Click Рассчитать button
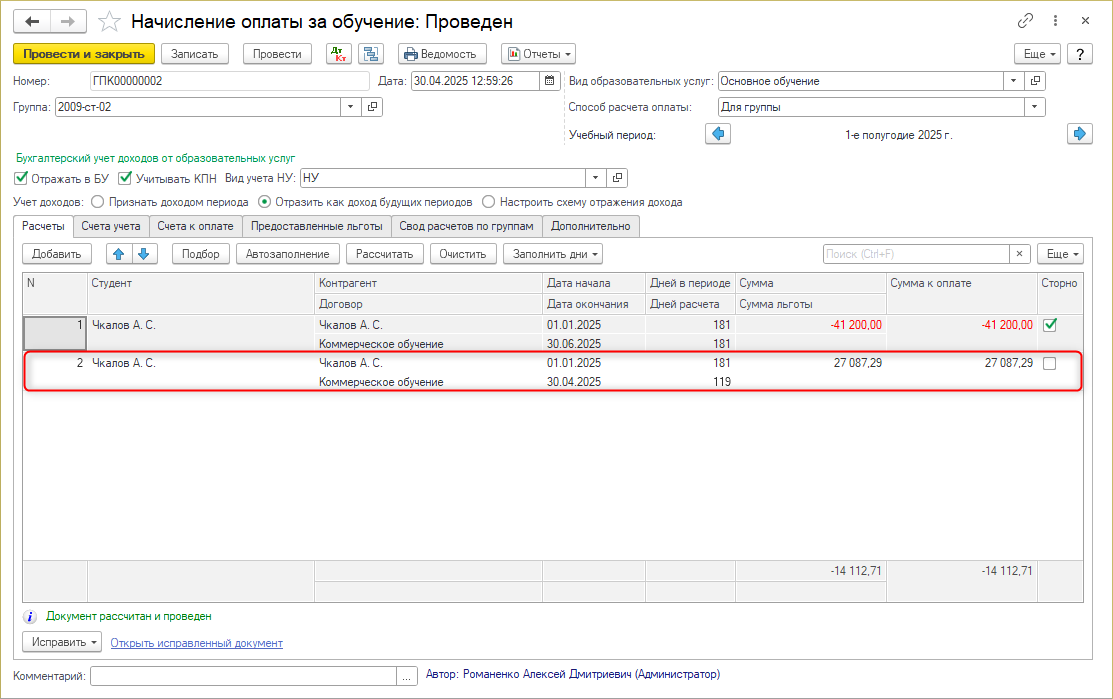Screen dimensions: 1113x699 [385, 254]
